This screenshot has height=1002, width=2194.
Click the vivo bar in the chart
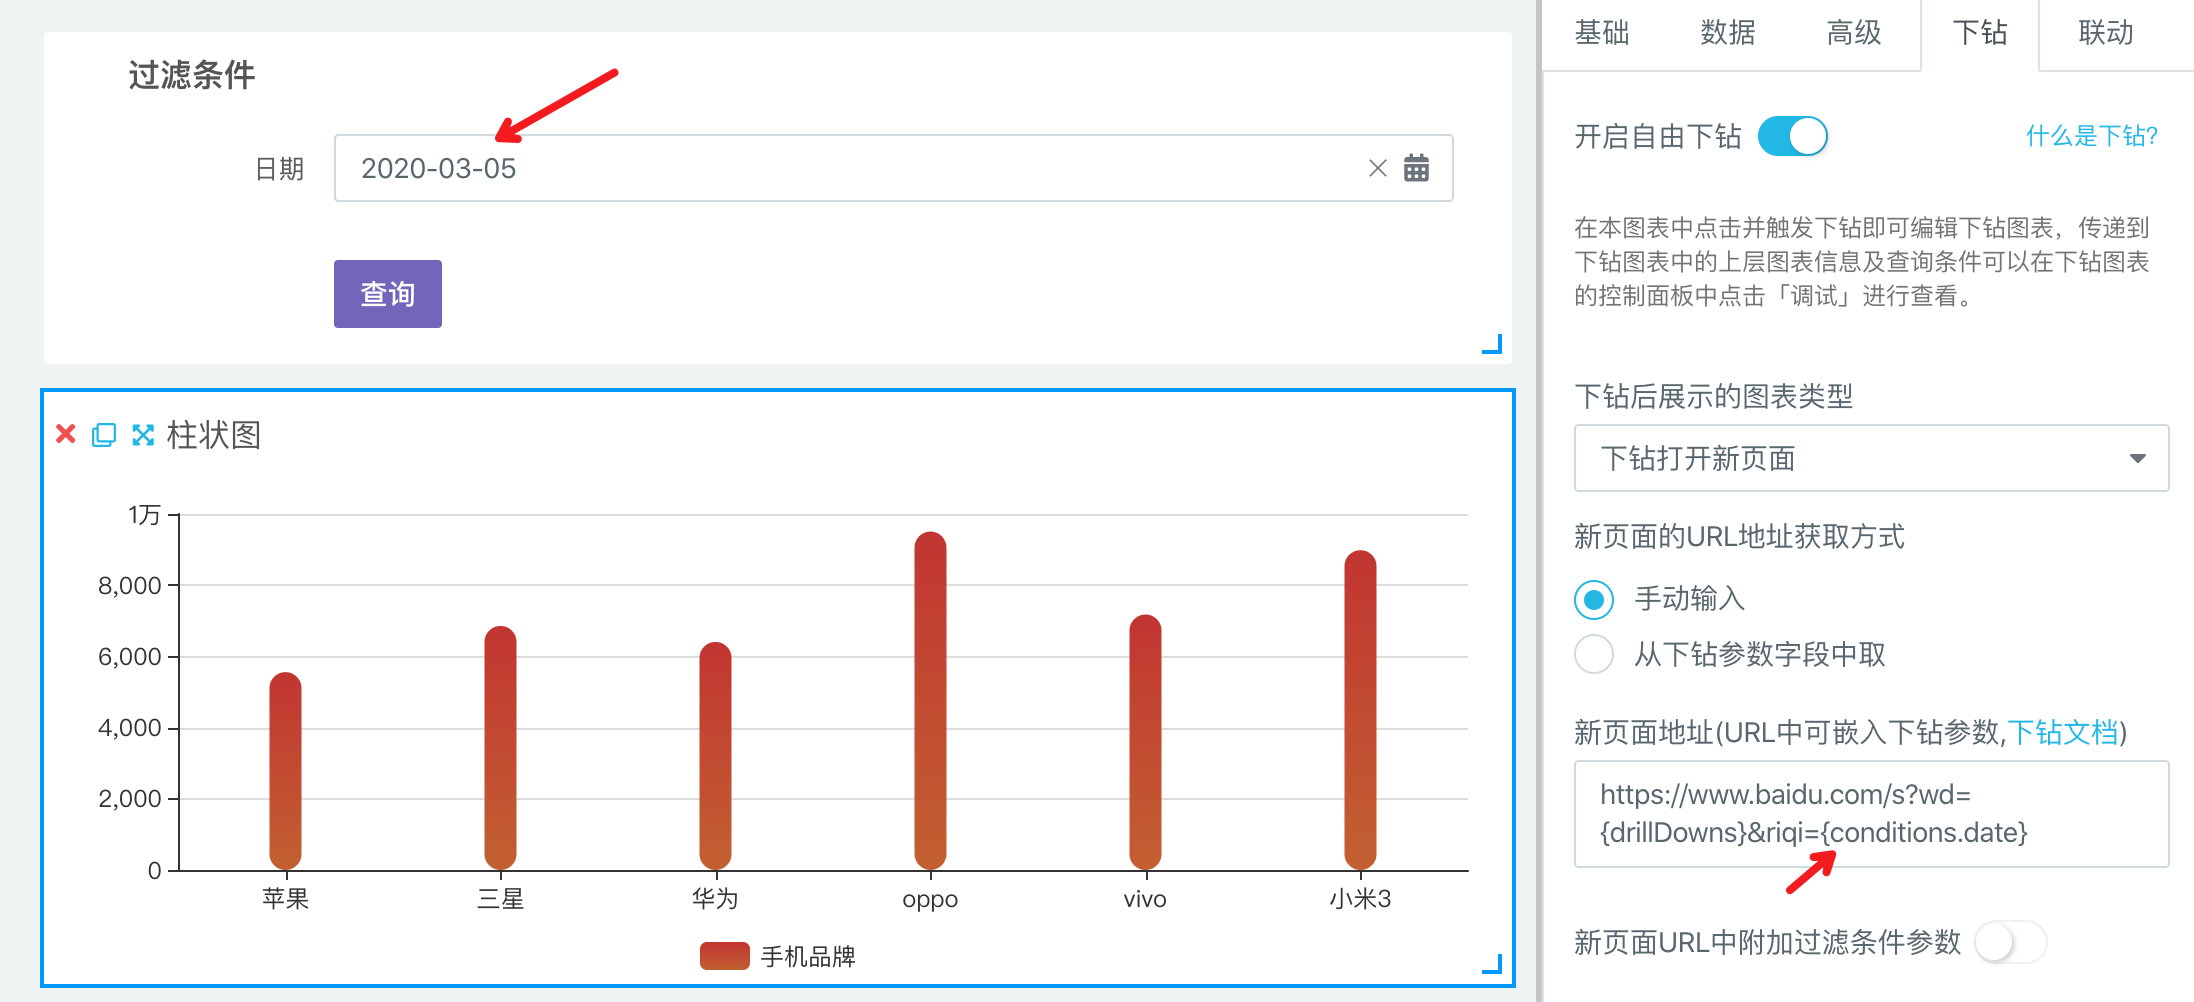tap(1145, 742)
